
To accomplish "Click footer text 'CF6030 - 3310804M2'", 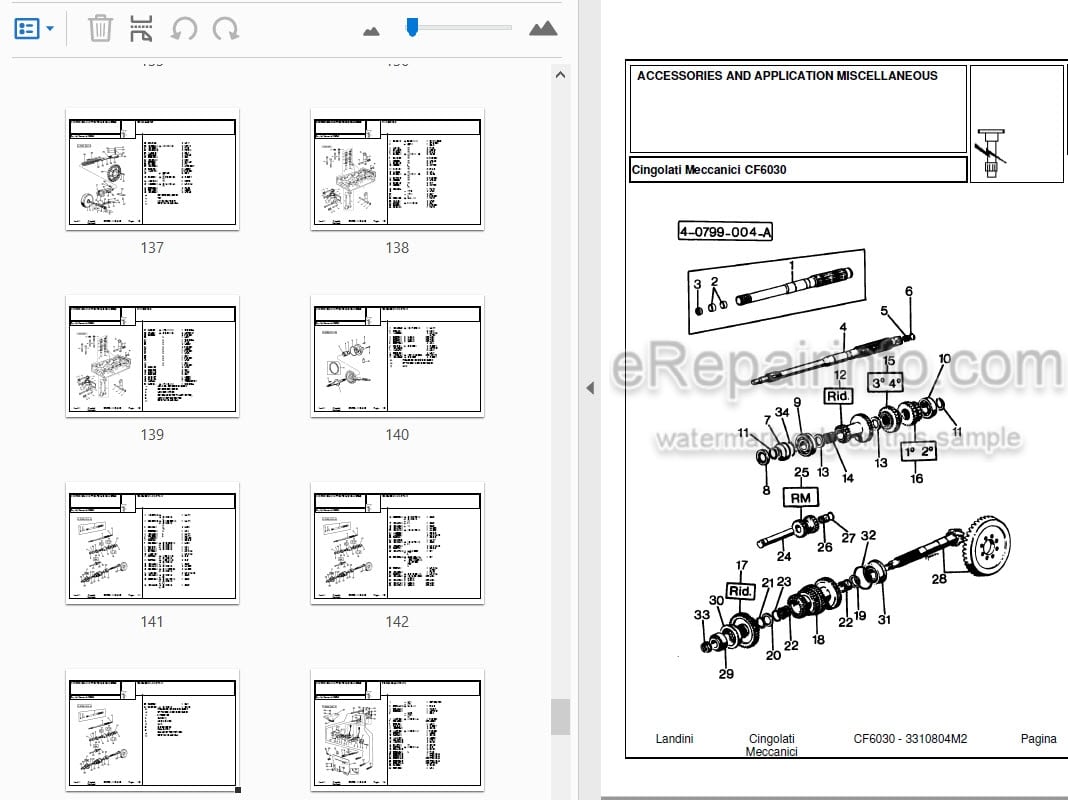I will 910,739.
